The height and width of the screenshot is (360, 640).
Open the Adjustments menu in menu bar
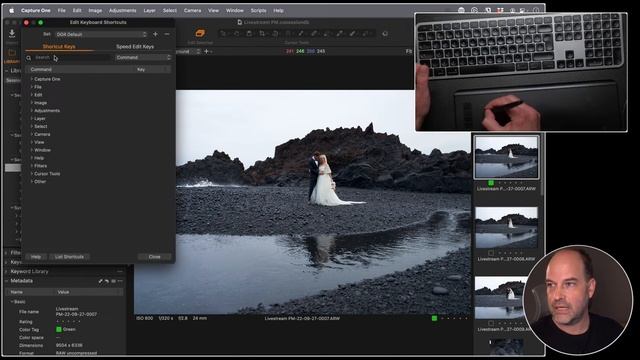[122, 11]
